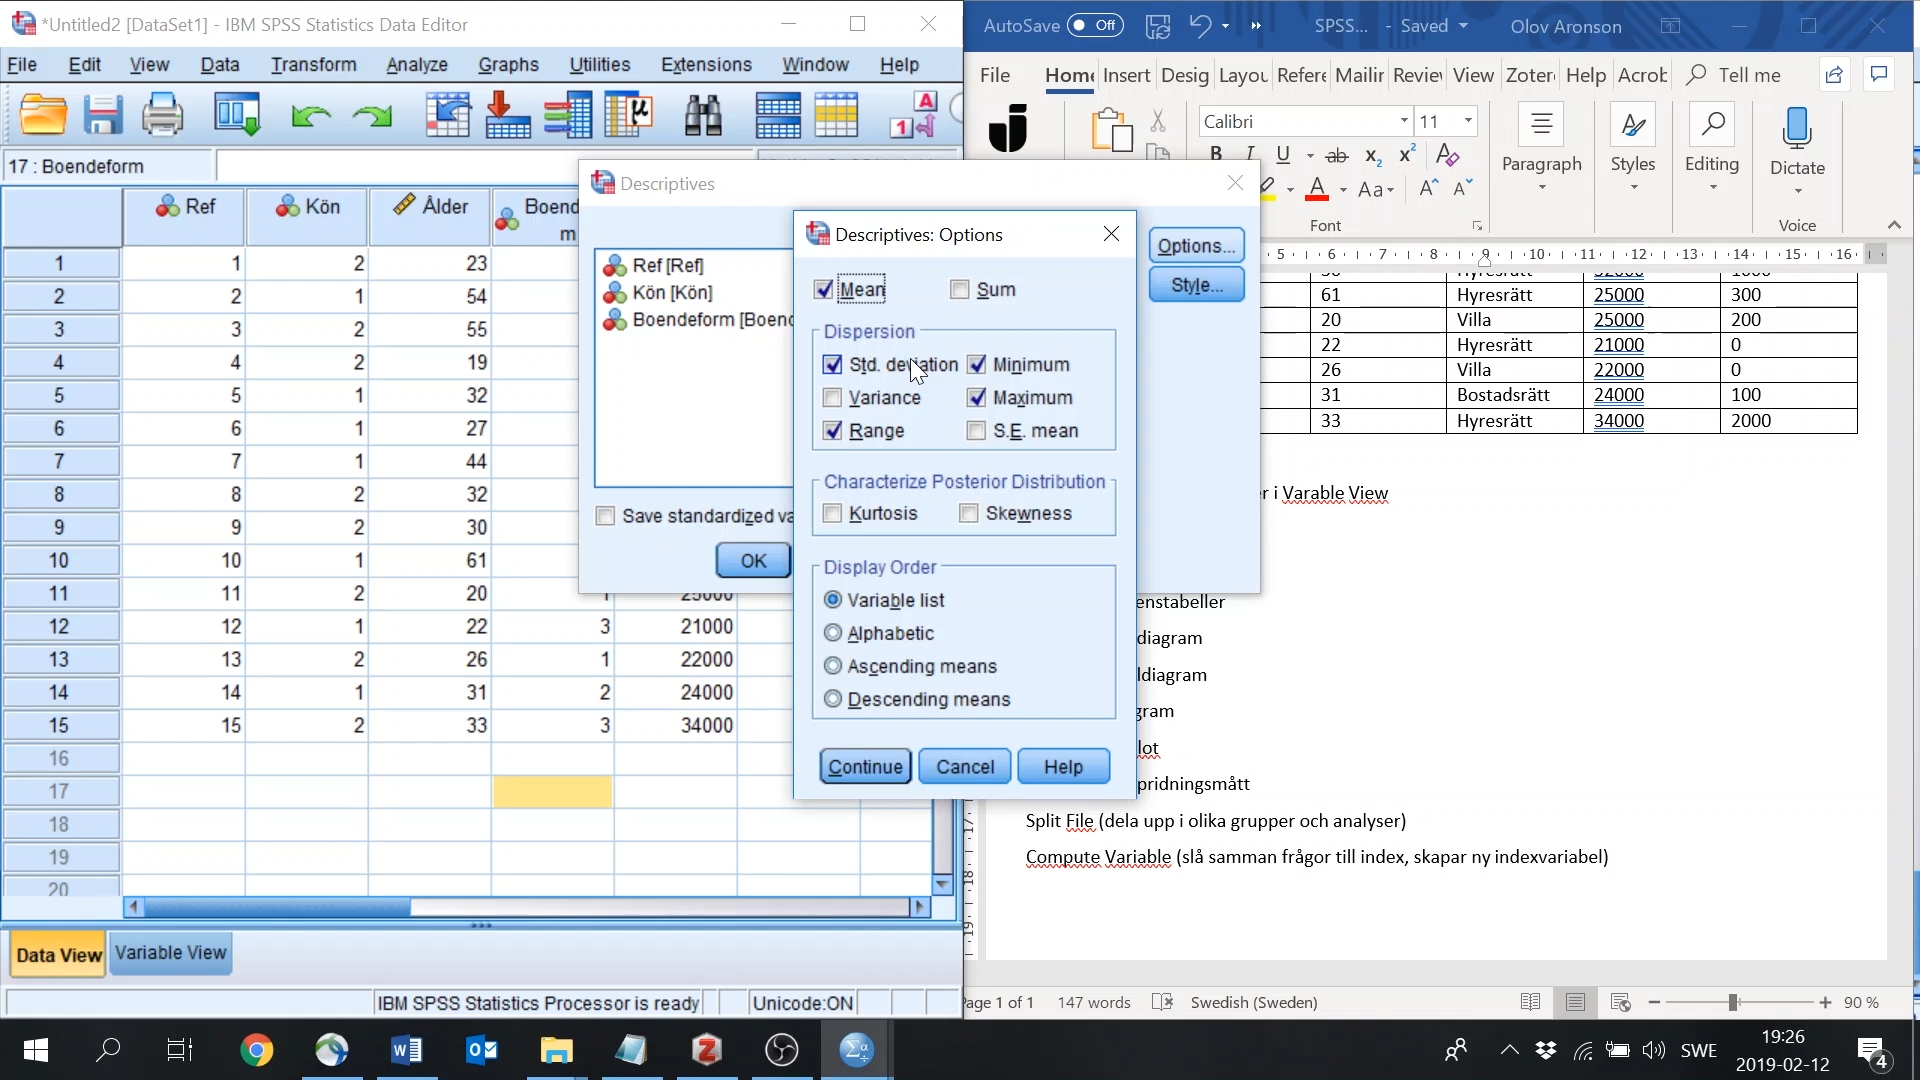Image resolution: width=1920 pixels, height=1080 pixels.
Task: Apply superscript formatting in Word
Action: 1407,153
